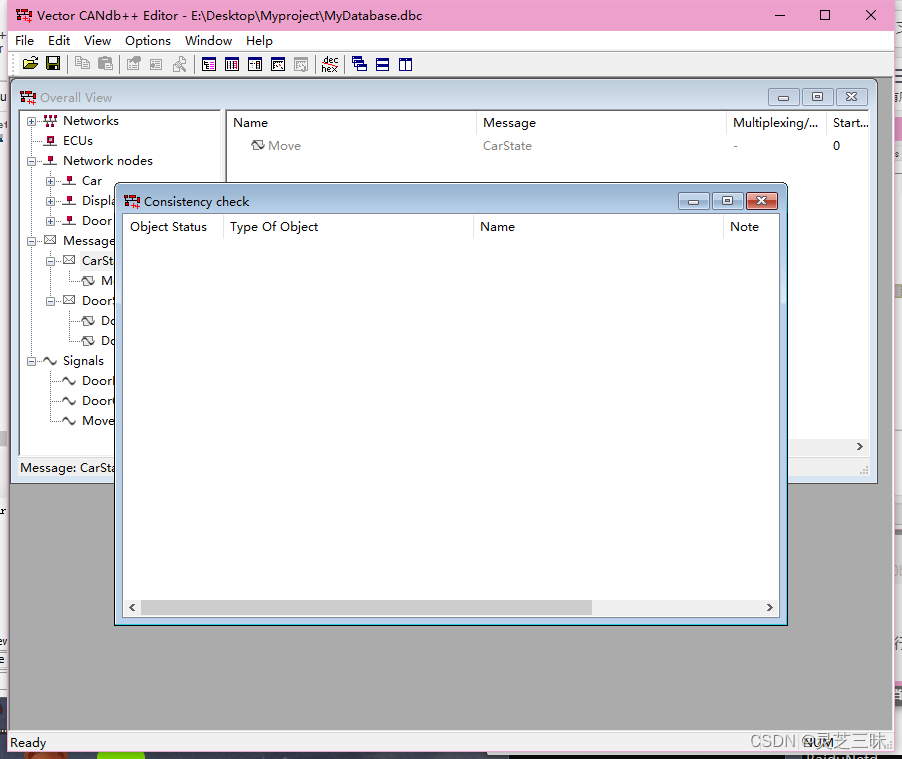The height and width of the screenshot is (759, 902).
Task: Select ECUs in the tree
Action: (78, 141)
